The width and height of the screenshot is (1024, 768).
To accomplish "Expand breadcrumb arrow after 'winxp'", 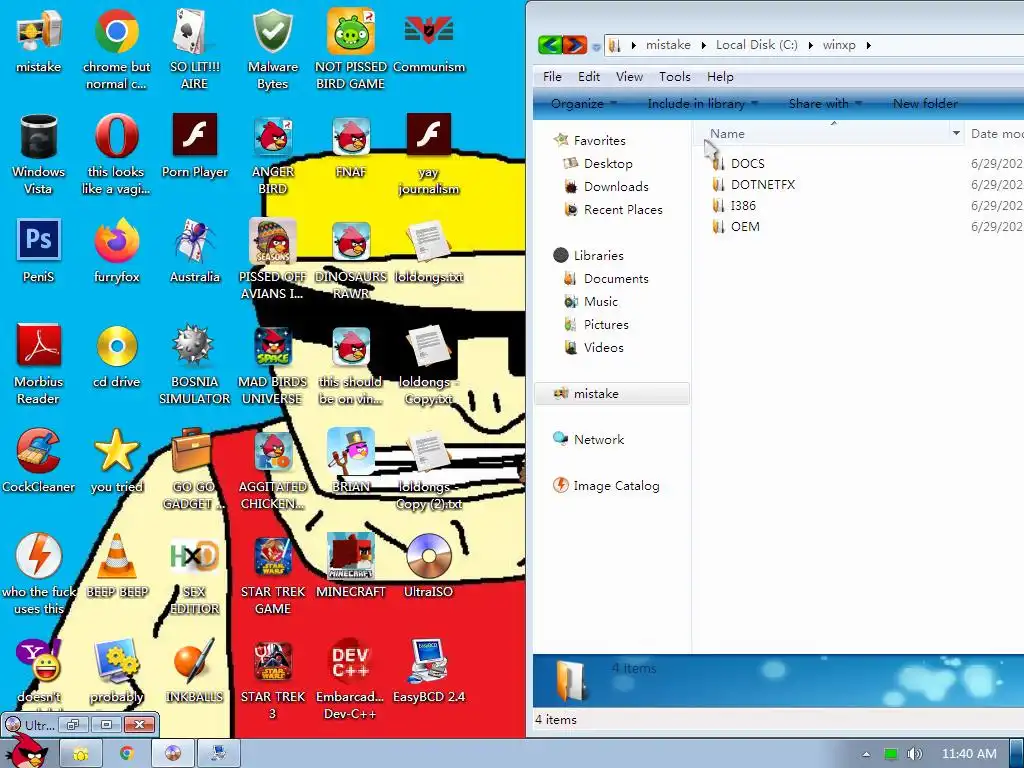I will [x=869, y=45].
